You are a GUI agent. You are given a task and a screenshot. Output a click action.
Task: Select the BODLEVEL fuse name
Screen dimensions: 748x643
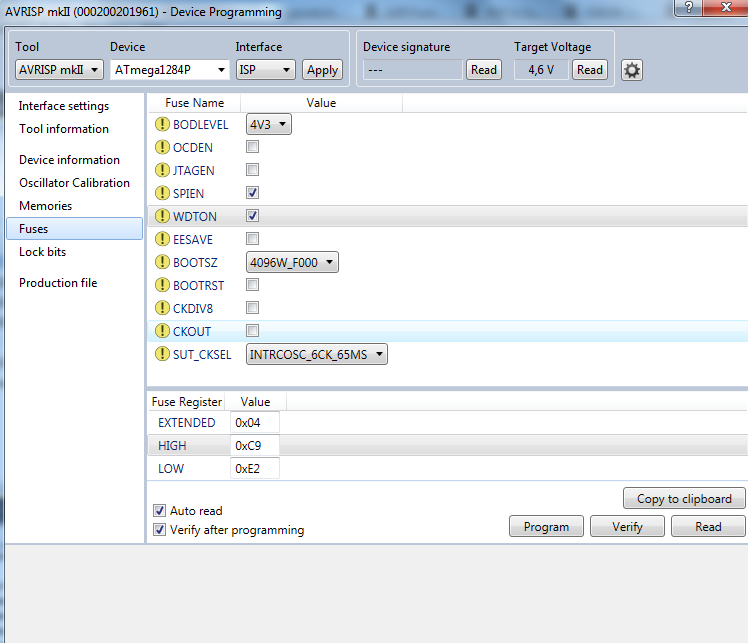pyautogui.click(x=200, y=124)
